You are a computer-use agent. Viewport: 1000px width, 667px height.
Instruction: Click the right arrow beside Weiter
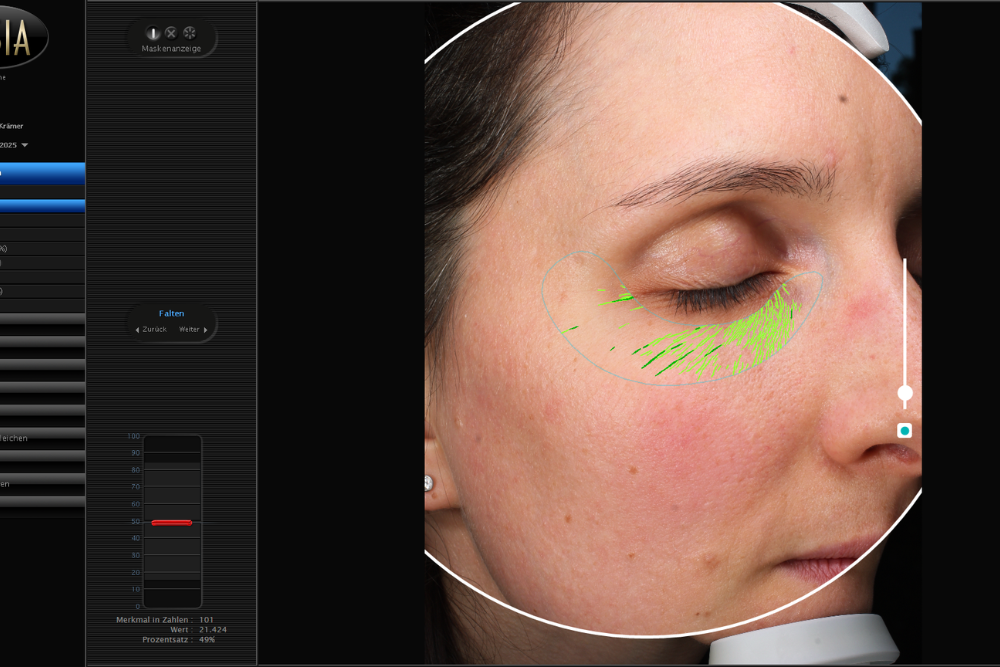pos(206,329)
